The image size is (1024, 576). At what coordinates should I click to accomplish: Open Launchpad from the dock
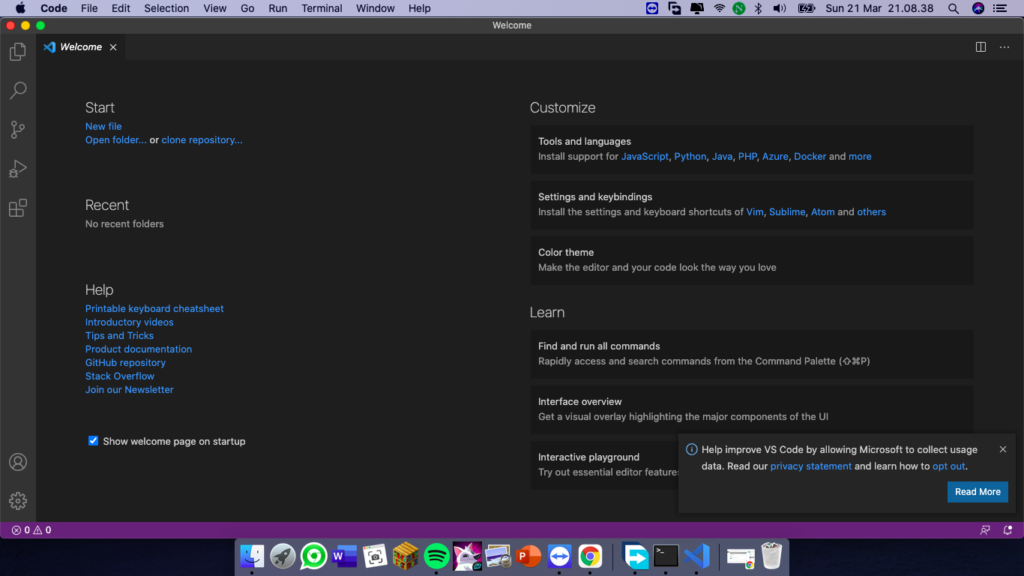pyautogui.click(x=282, y=556)
